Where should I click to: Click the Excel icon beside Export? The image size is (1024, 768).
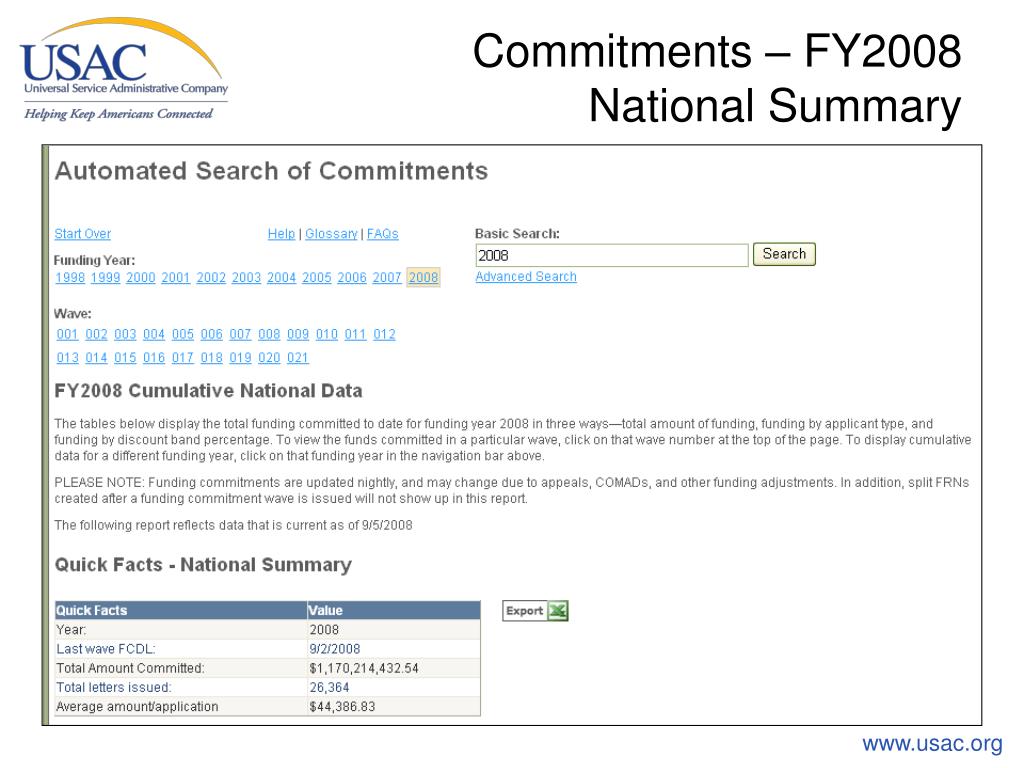[x=558, y=611]
